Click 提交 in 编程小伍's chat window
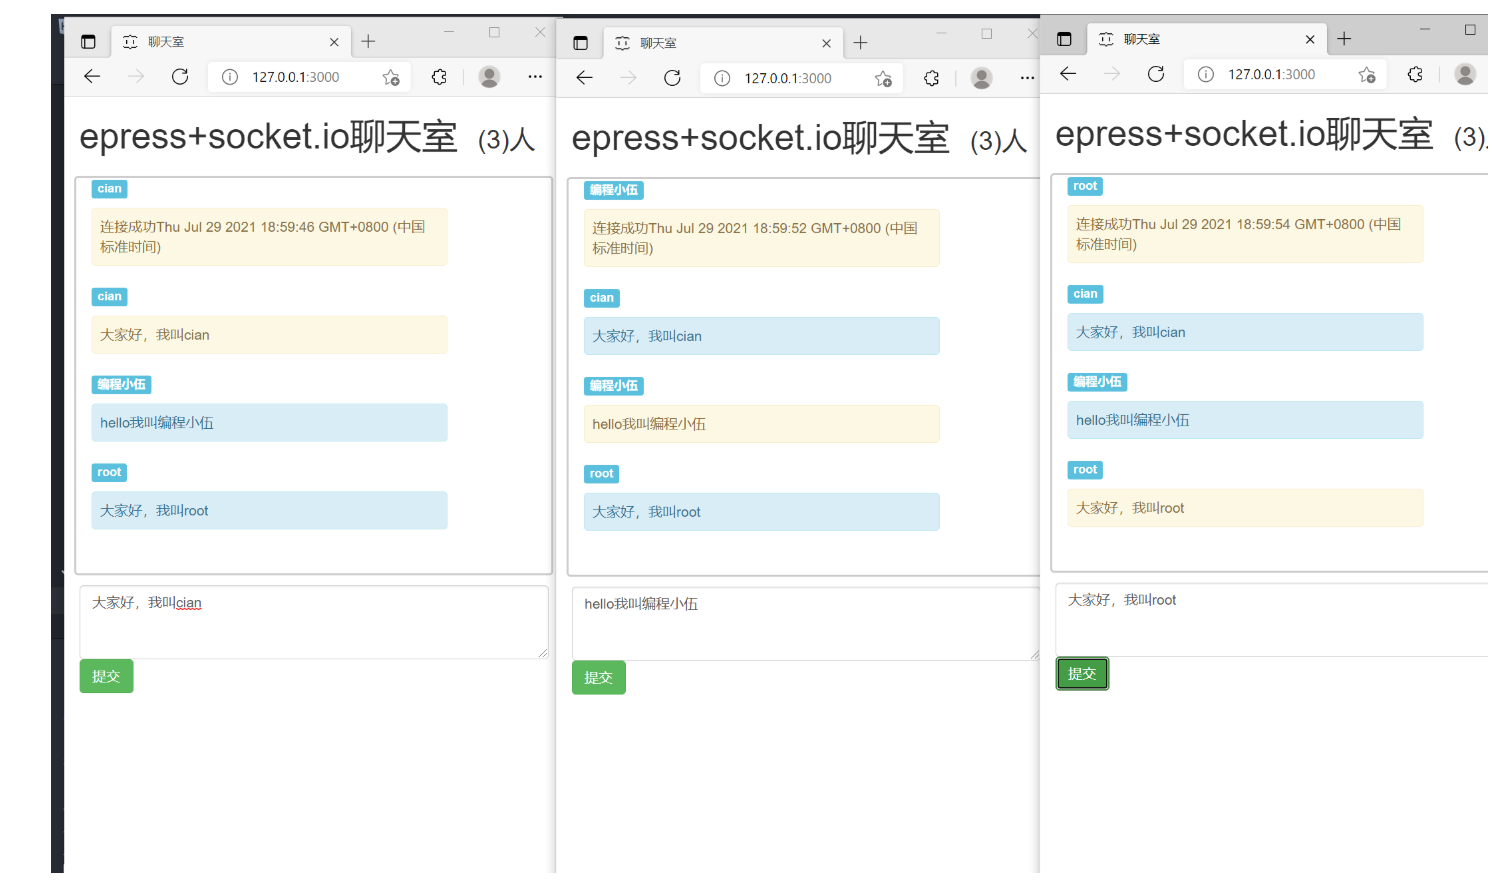Screen dimensions: 1497x894 (x=598, y=677)
